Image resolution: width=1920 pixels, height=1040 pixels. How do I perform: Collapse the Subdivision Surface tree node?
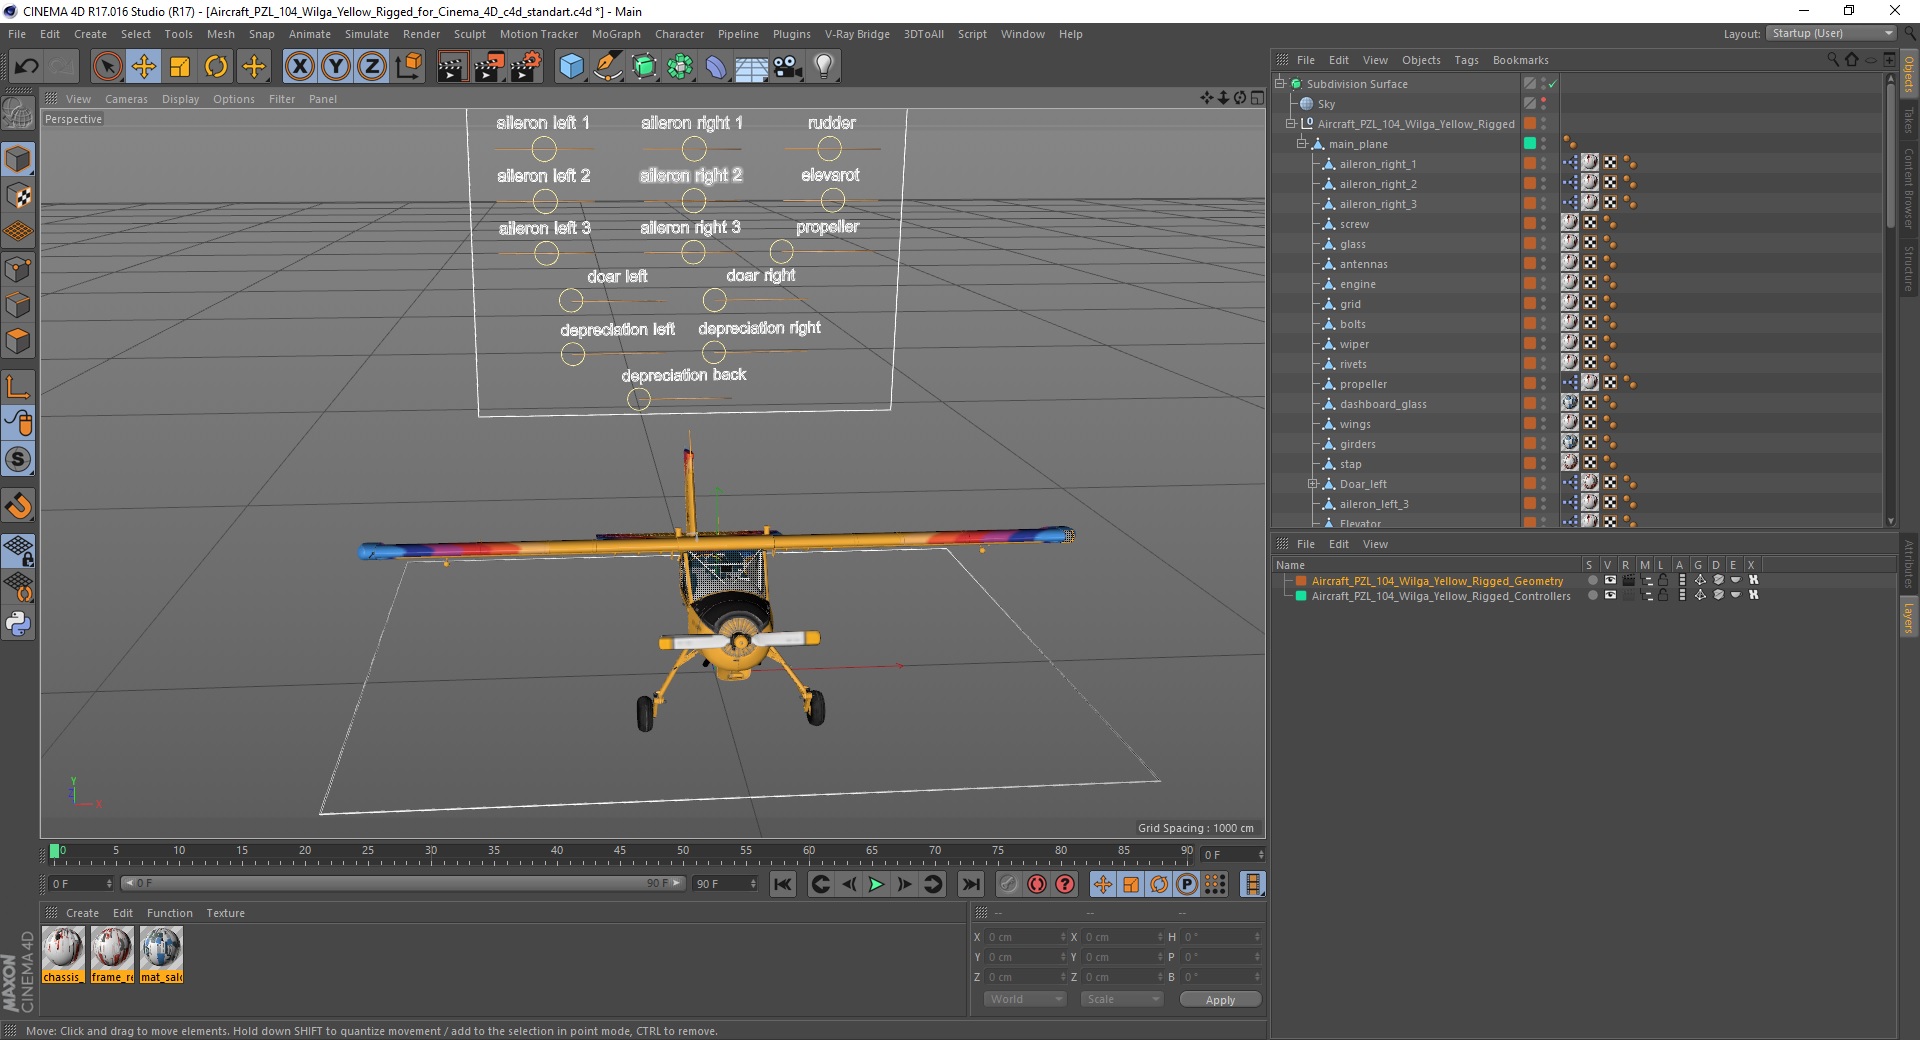(1279, 84)
